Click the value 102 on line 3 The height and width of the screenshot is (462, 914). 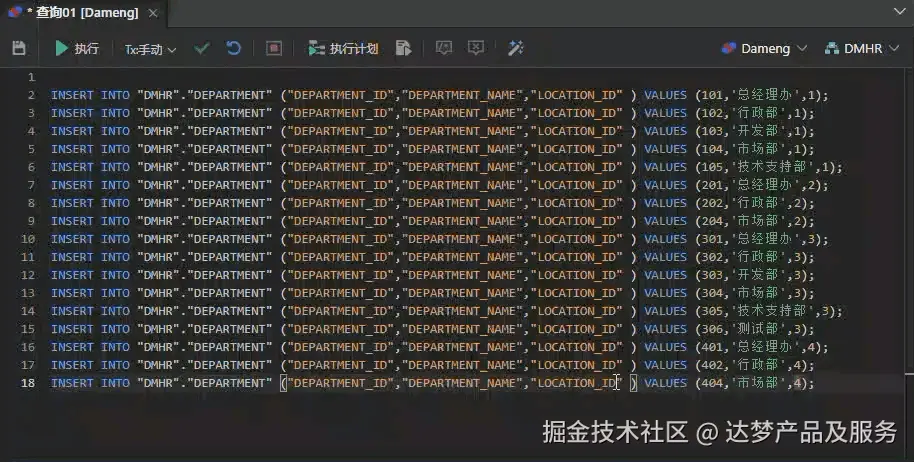[x=712, y=113]
